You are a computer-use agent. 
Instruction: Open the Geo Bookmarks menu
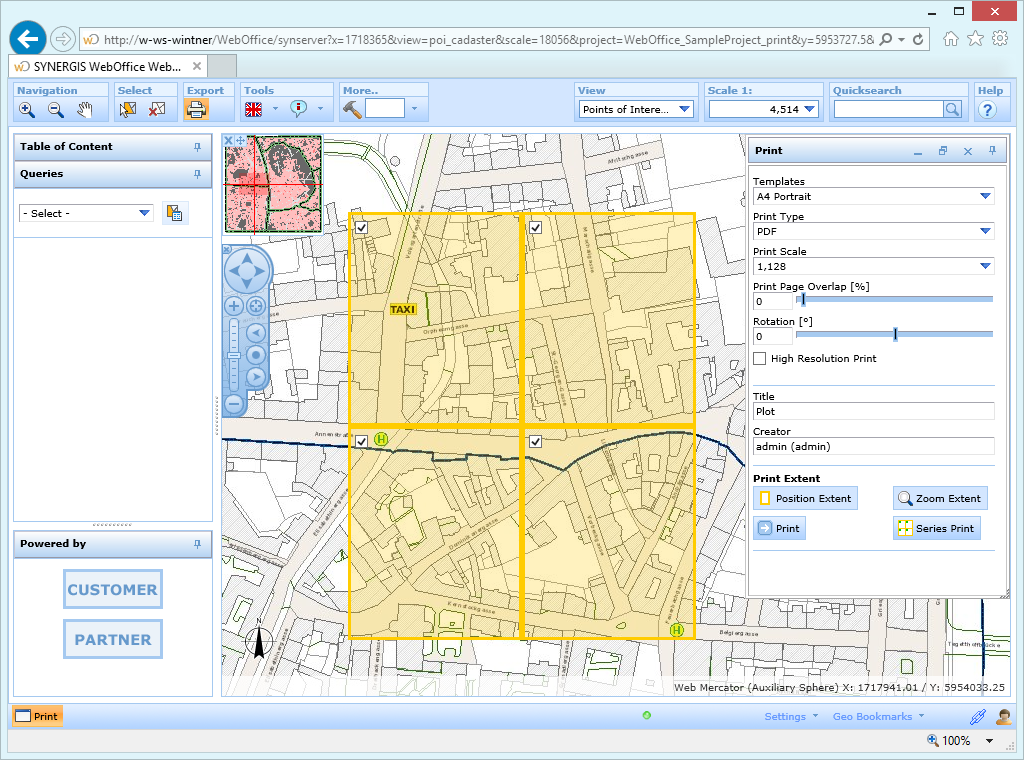pos(878,716)
